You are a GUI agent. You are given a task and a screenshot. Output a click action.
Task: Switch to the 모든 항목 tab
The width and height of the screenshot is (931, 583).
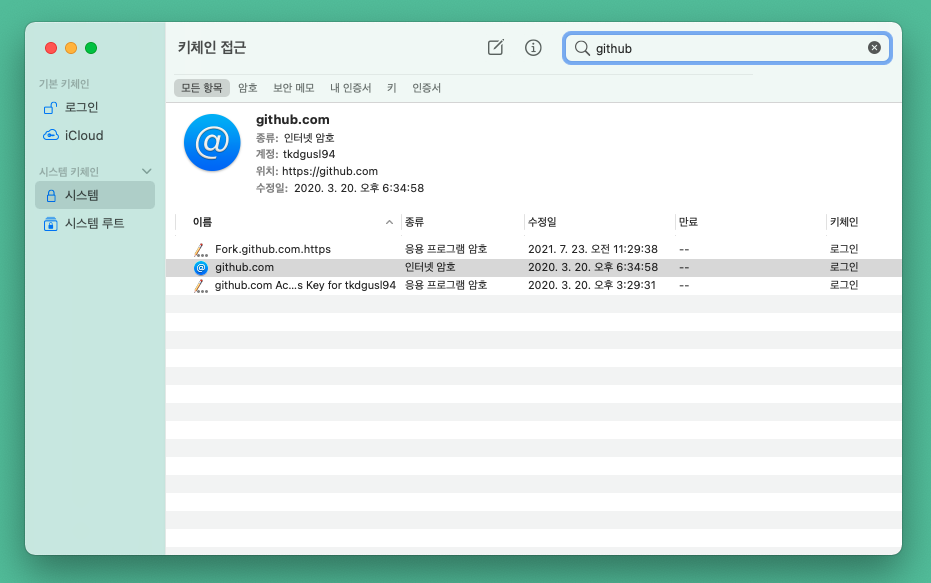(202, 88)
